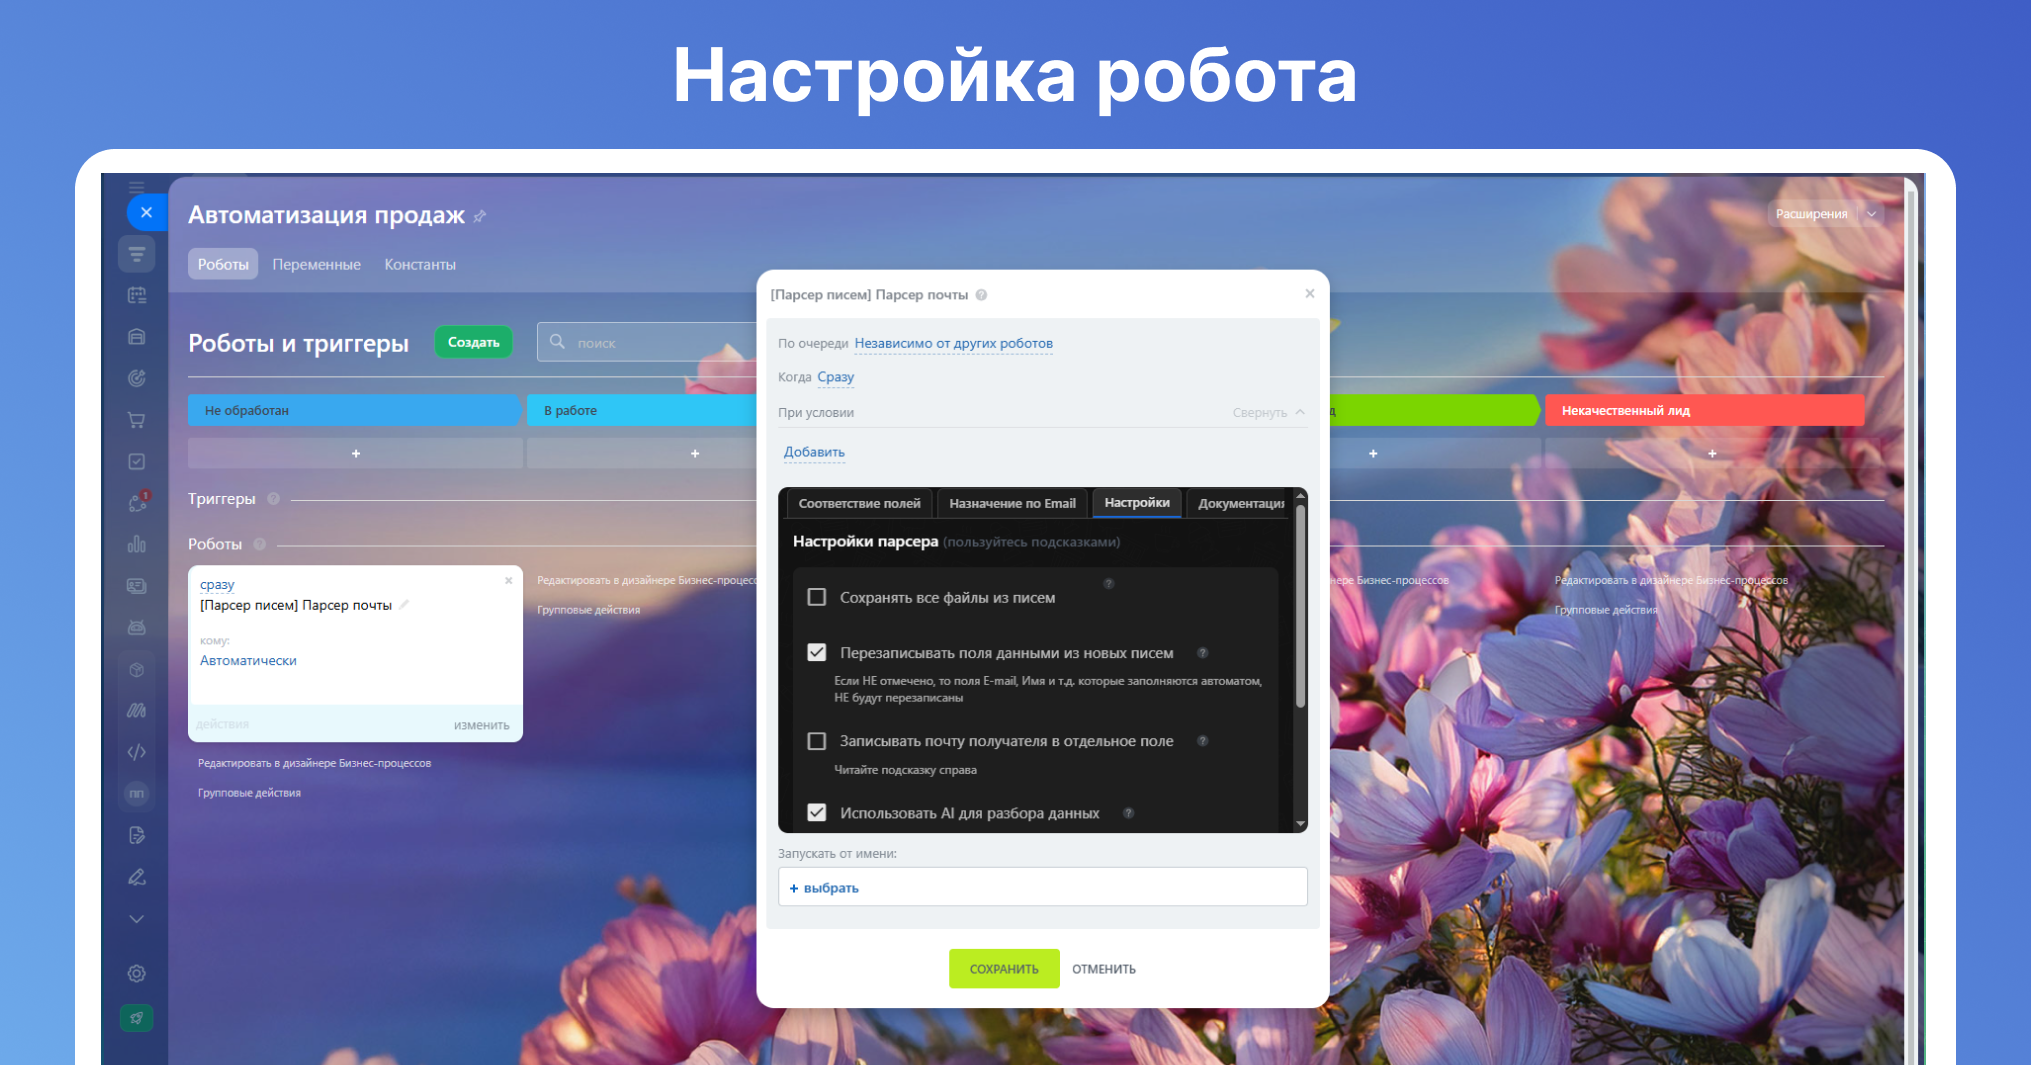Click Групповые действия under Не обработан

pos(249,793)
